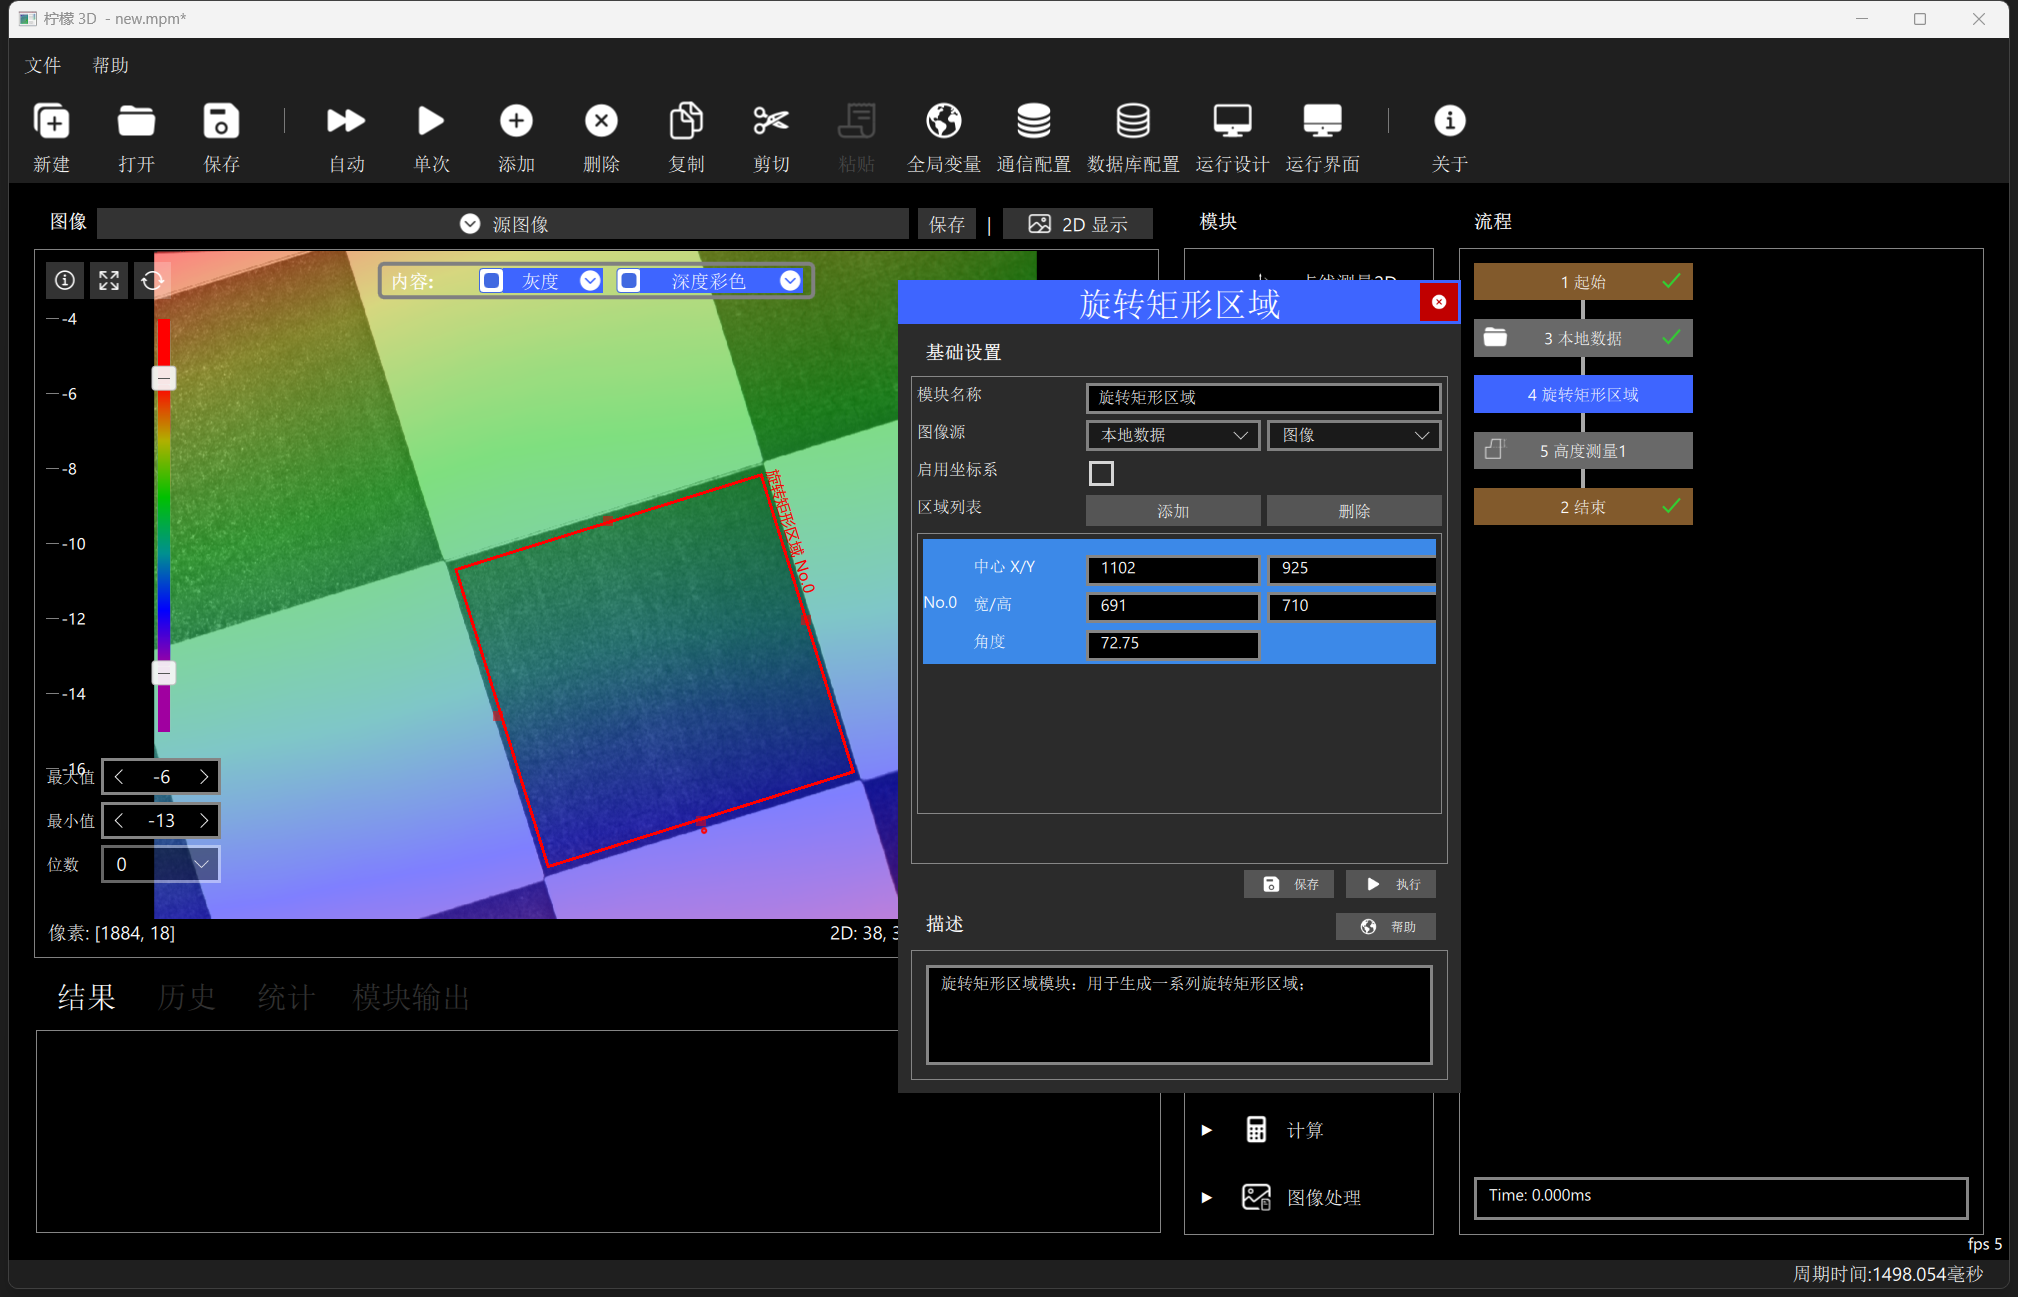Open 全局变量 global variables

(x=943, y=121)
